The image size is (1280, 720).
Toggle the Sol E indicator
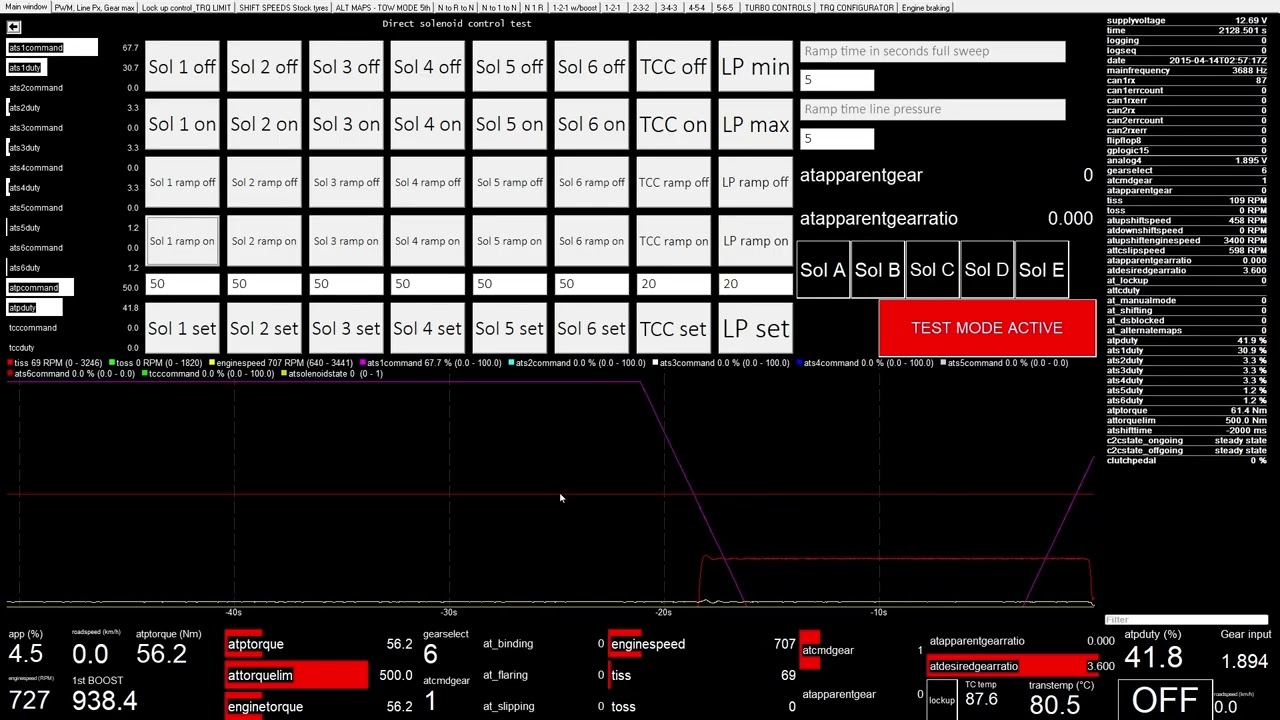pyautogui.click(x=1041, y=270)
